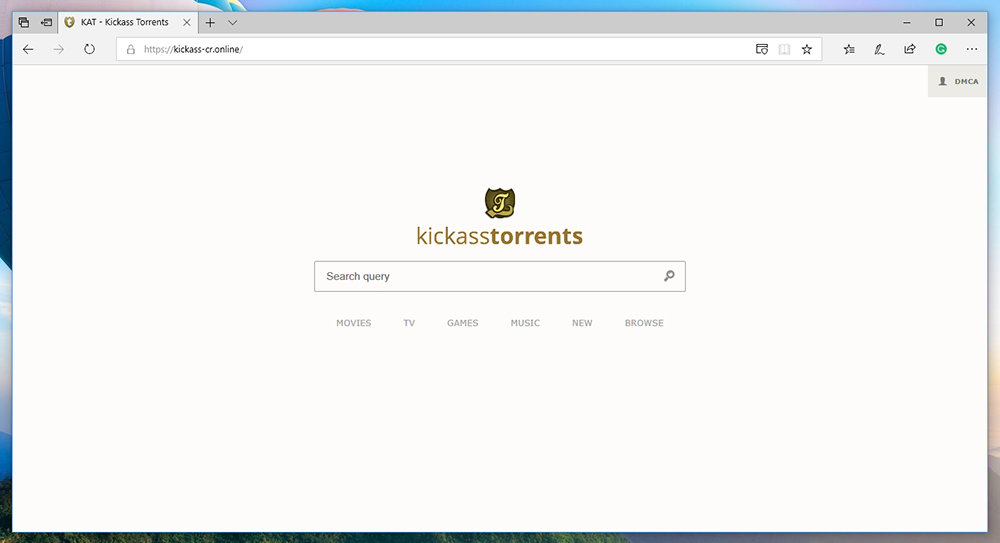Open the TV category link
This screenshot has height=543, width=1000.
tap(409, 323)
